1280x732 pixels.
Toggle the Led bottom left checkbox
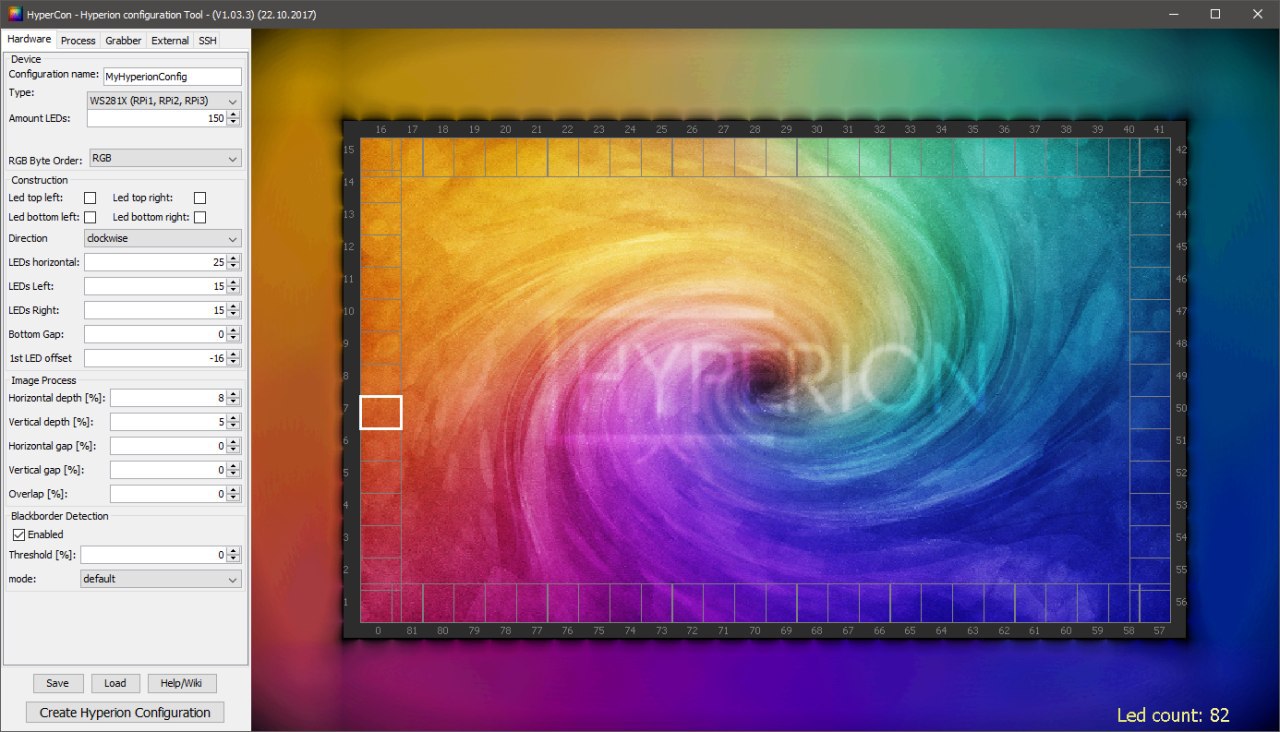click(x=90, y=217)
